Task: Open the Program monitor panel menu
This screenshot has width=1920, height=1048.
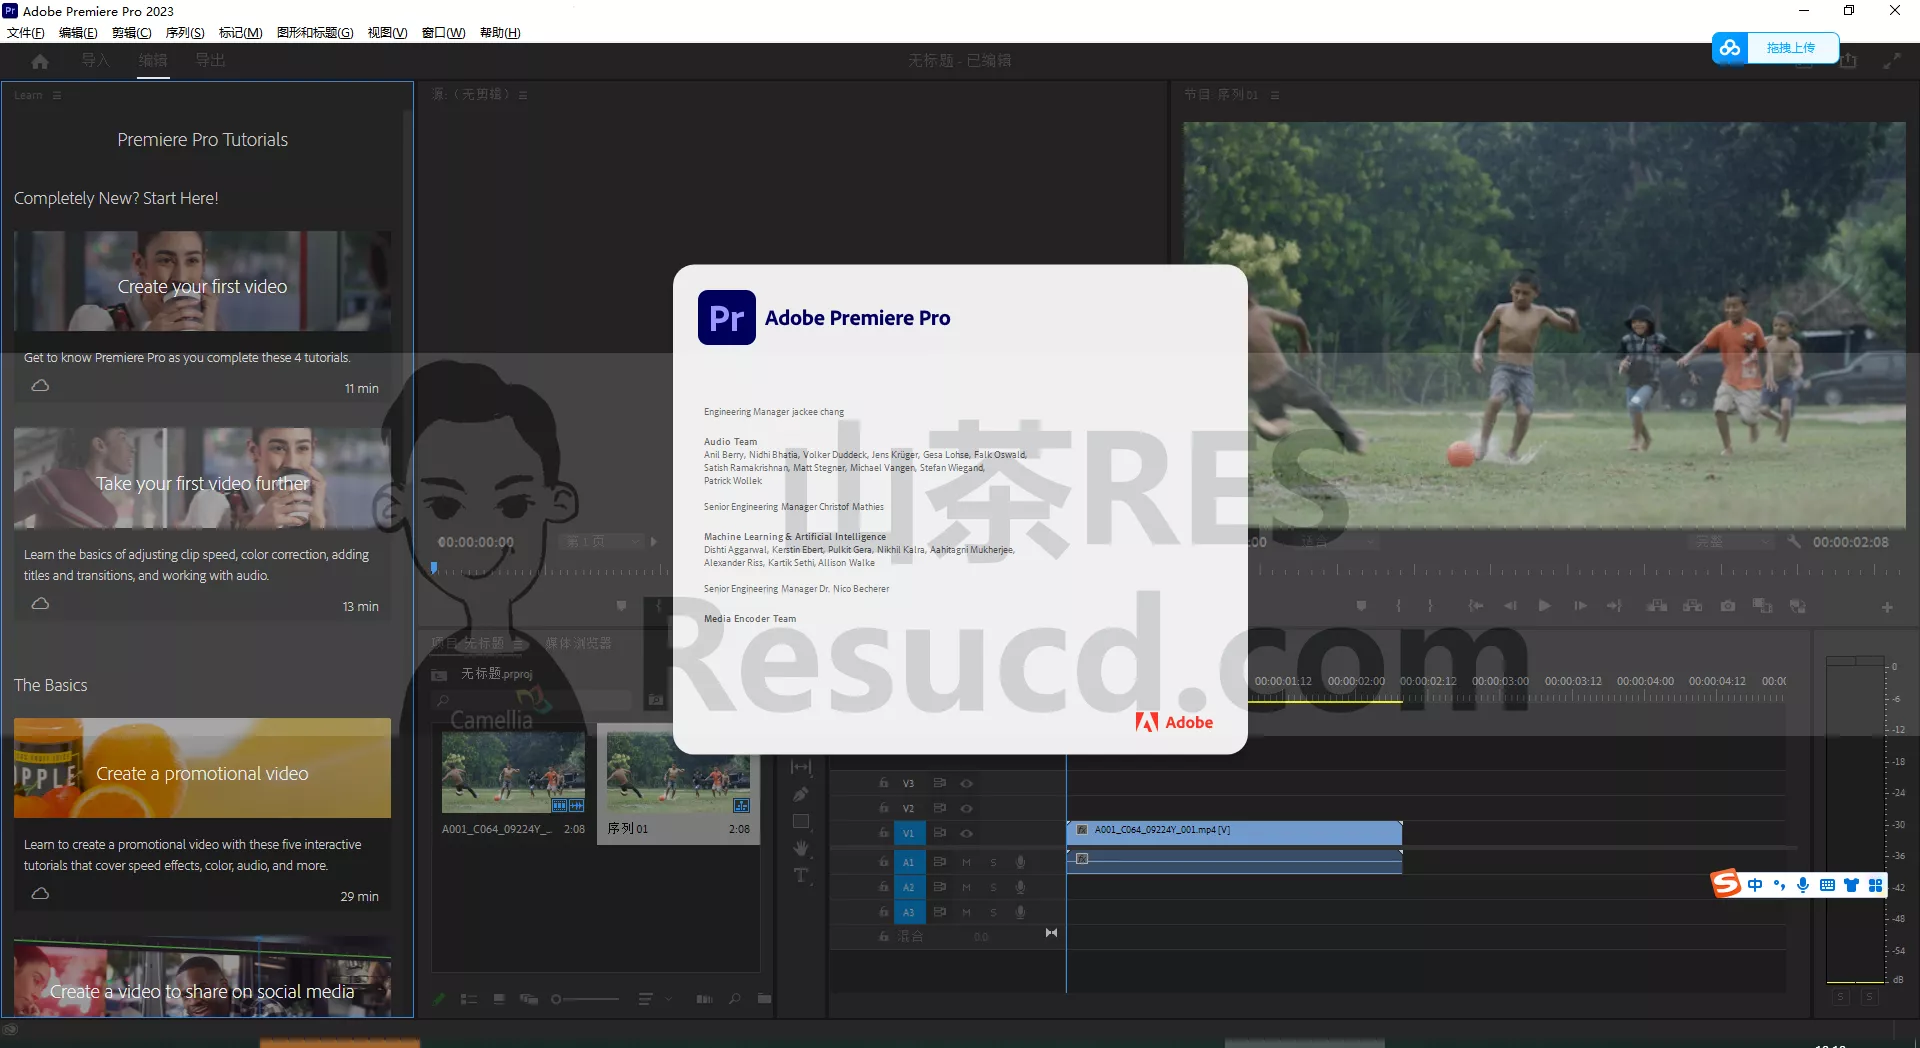Action: point(1275,95)
